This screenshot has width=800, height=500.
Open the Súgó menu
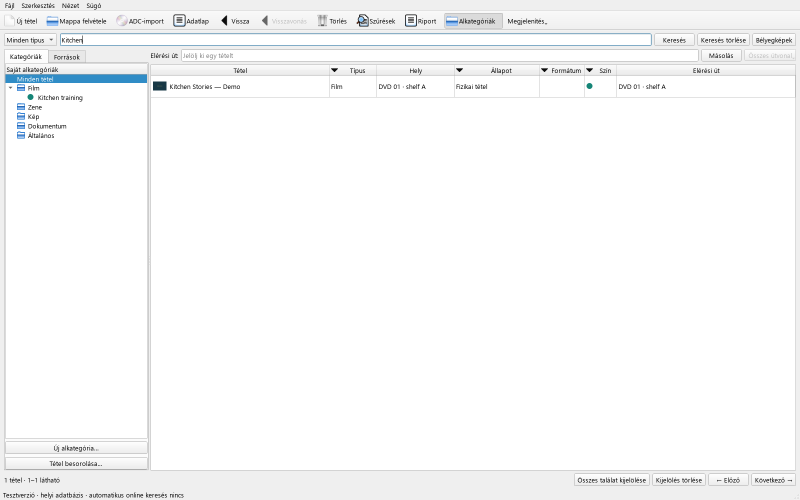(93, 6)
